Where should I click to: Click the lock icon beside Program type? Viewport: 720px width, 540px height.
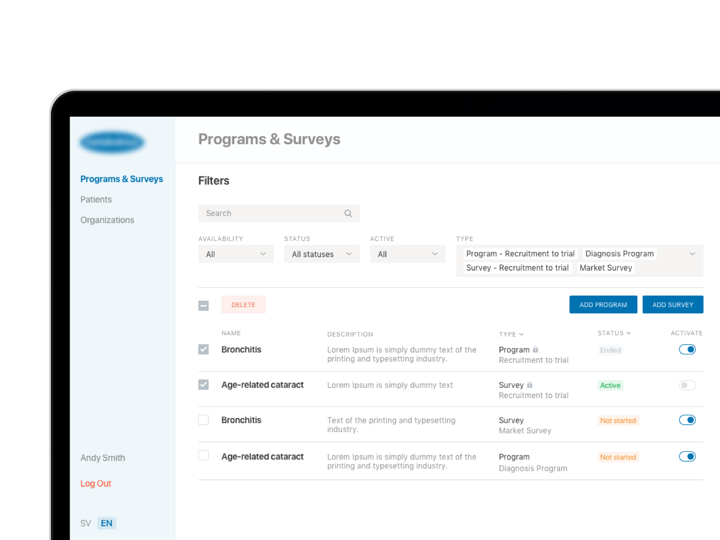pyautogui.click(x=535, y=350)
